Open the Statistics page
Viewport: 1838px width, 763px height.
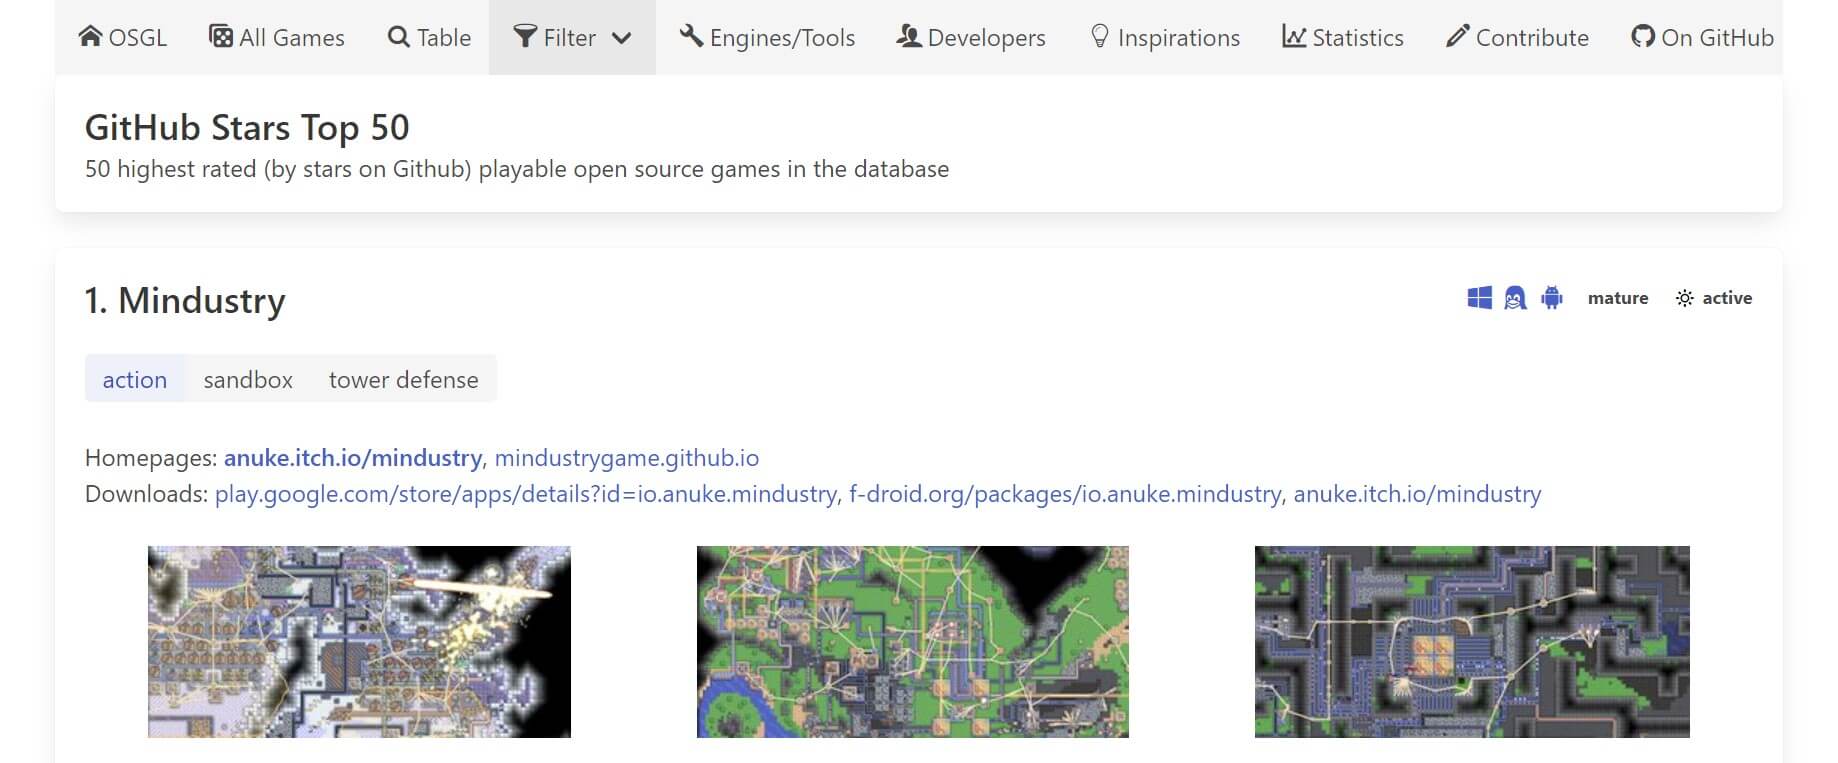(1343, 37)
